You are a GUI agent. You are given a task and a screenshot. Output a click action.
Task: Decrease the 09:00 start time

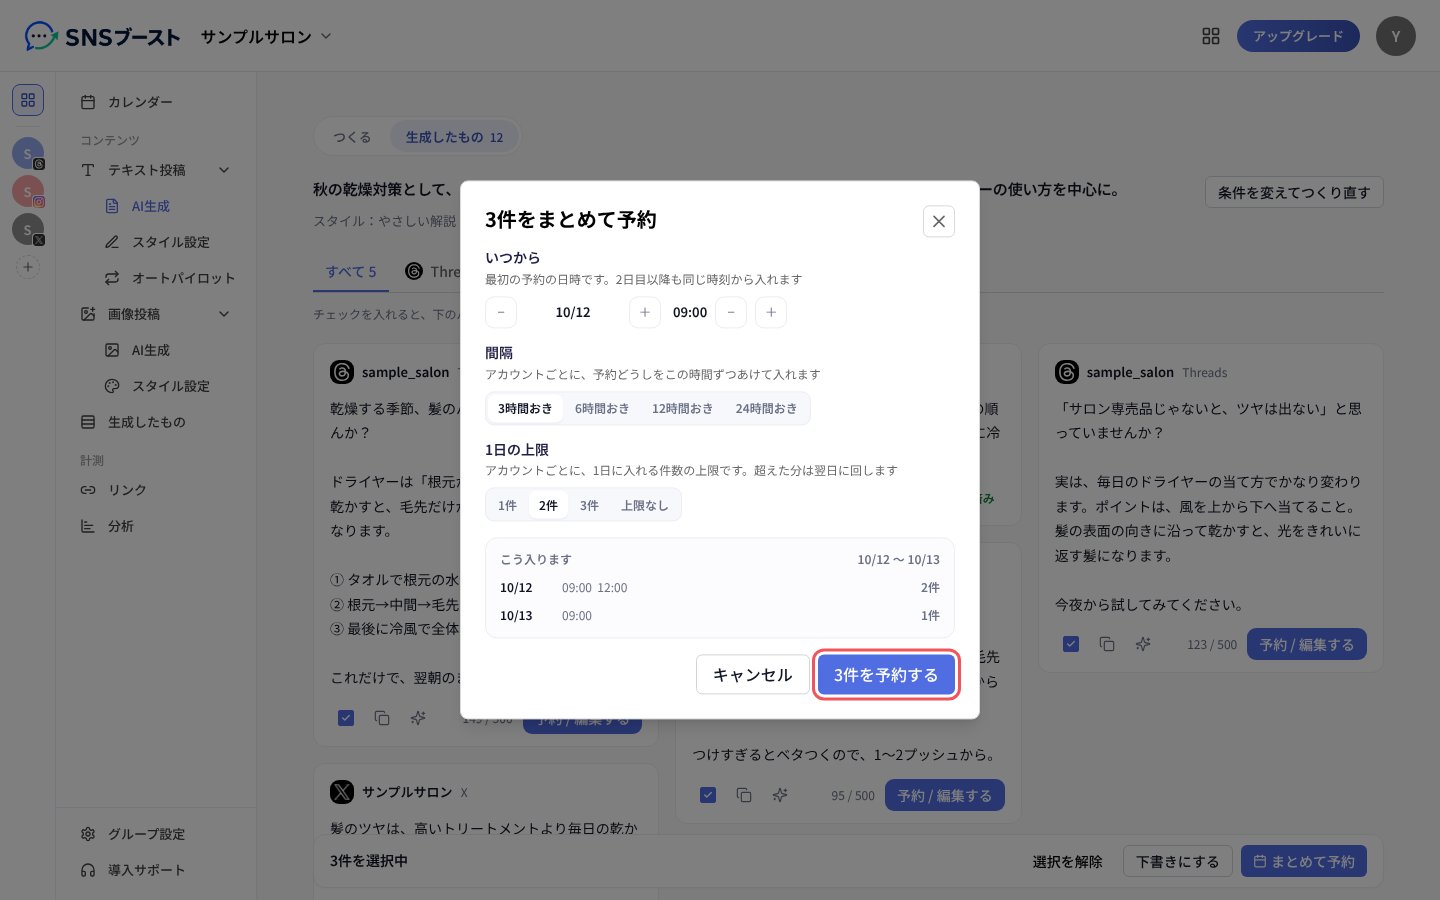click(731, 312)
